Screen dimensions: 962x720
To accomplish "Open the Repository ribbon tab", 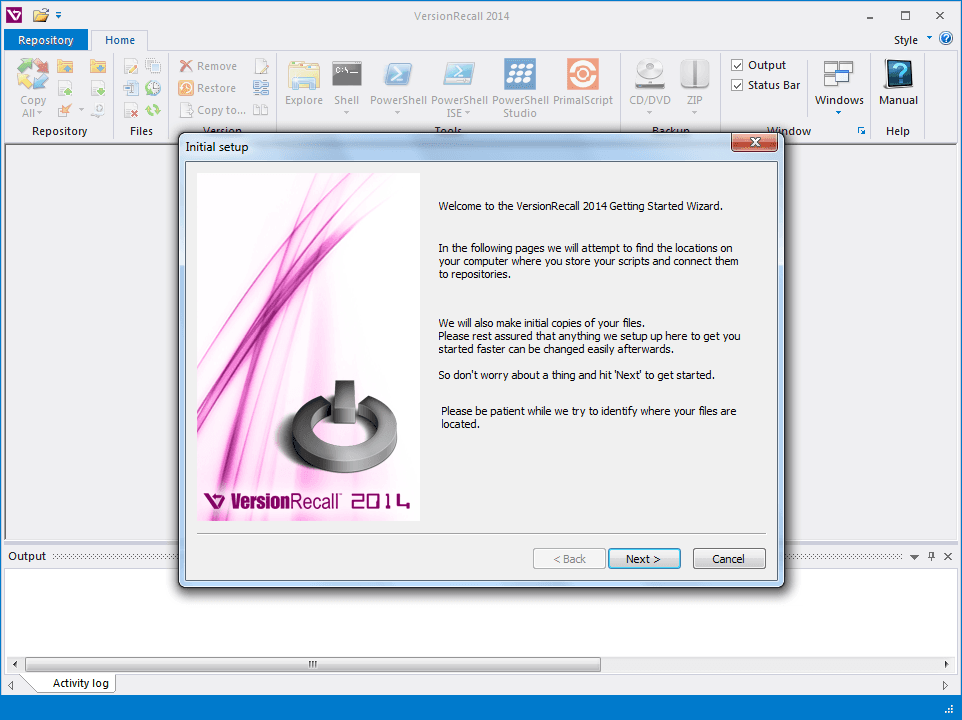I will point(46,40).
